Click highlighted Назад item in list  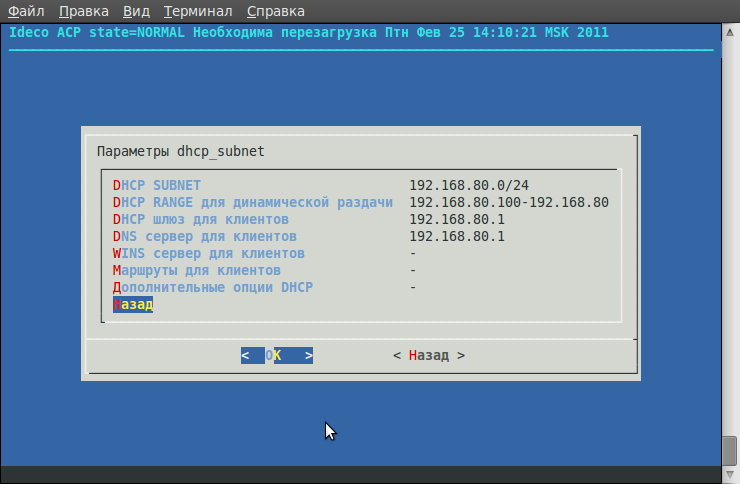click(x=133, y=304)
